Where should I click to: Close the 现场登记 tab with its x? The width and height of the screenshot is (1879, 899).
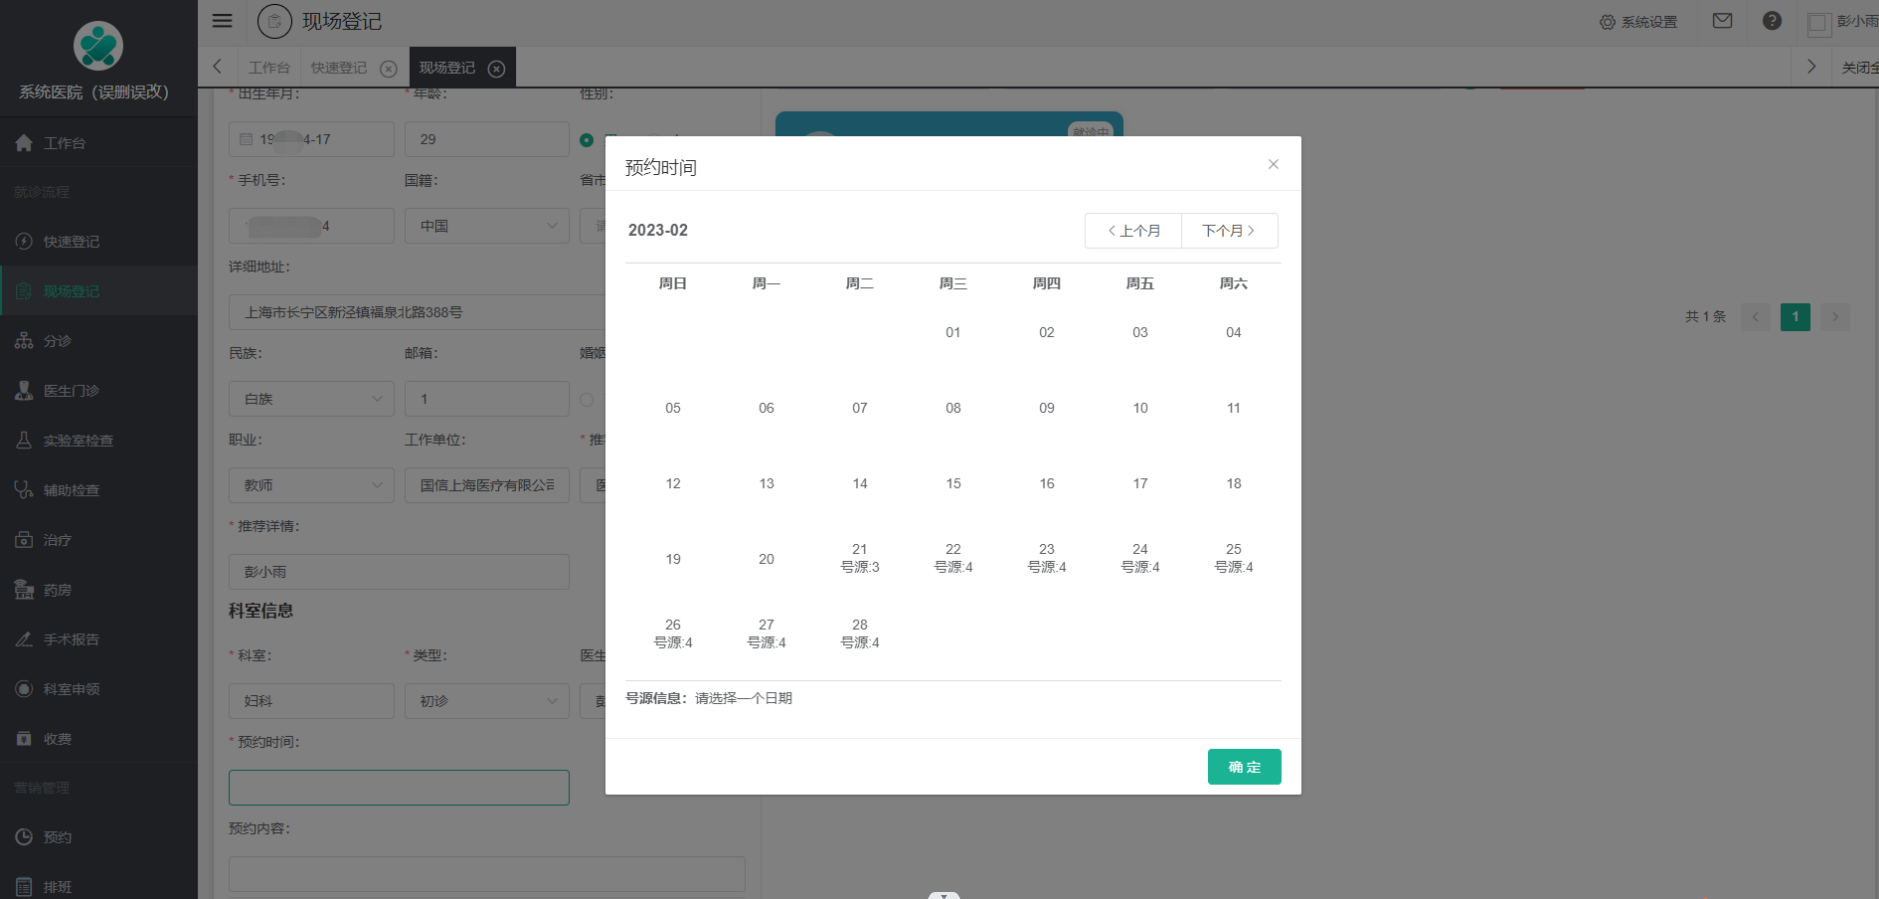(496, 68)
